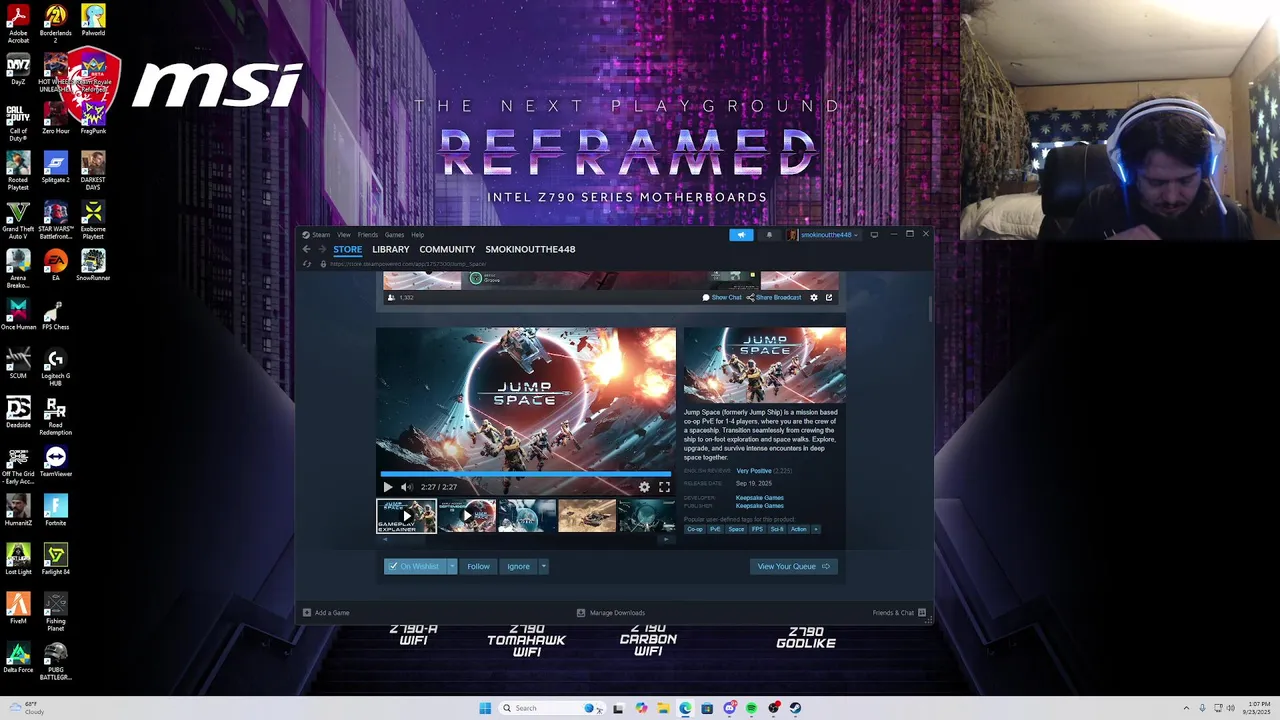The width and height of the screenshot is (1280, 720).
Task: Open Keepsake Games publisher link
Action: pyautogui.click(x=760, y=506)
